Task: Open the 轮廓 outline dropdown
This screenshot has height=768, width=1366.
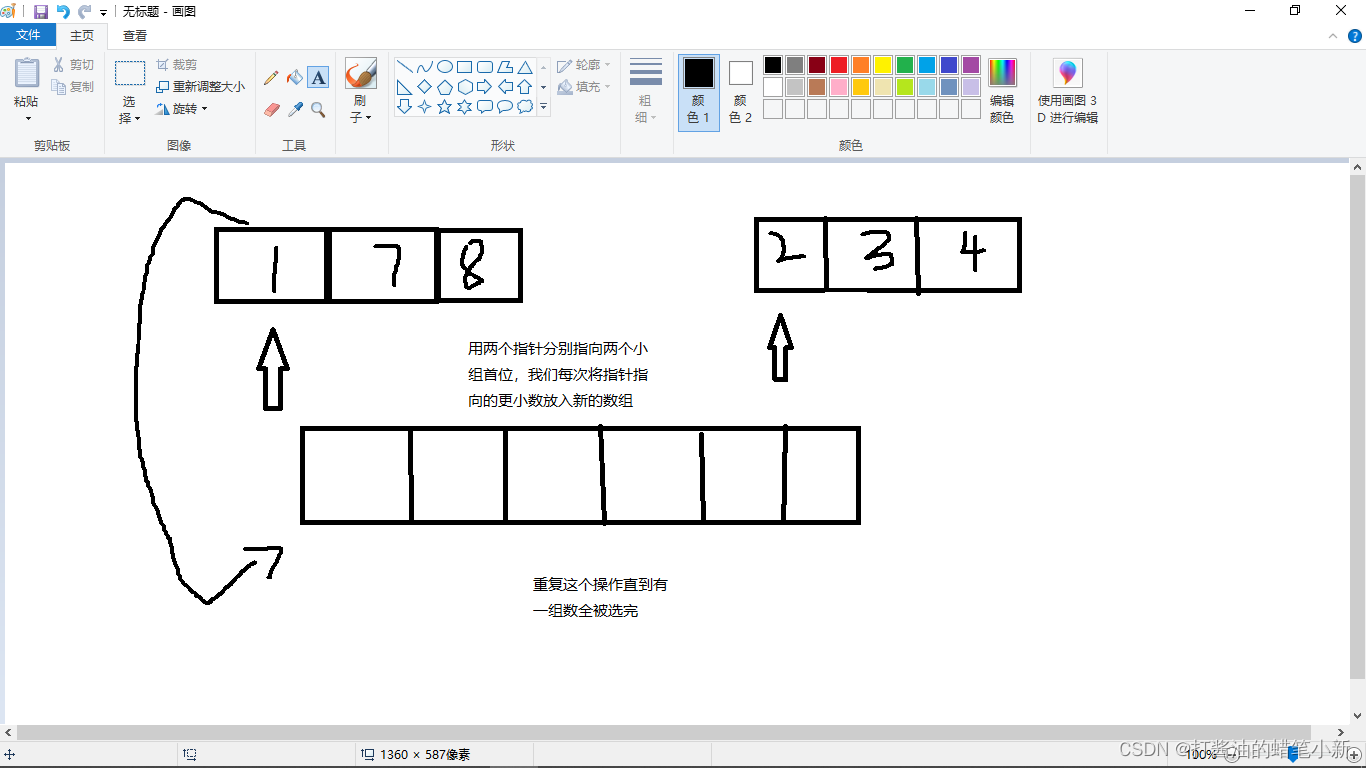Action: point(584,65)
